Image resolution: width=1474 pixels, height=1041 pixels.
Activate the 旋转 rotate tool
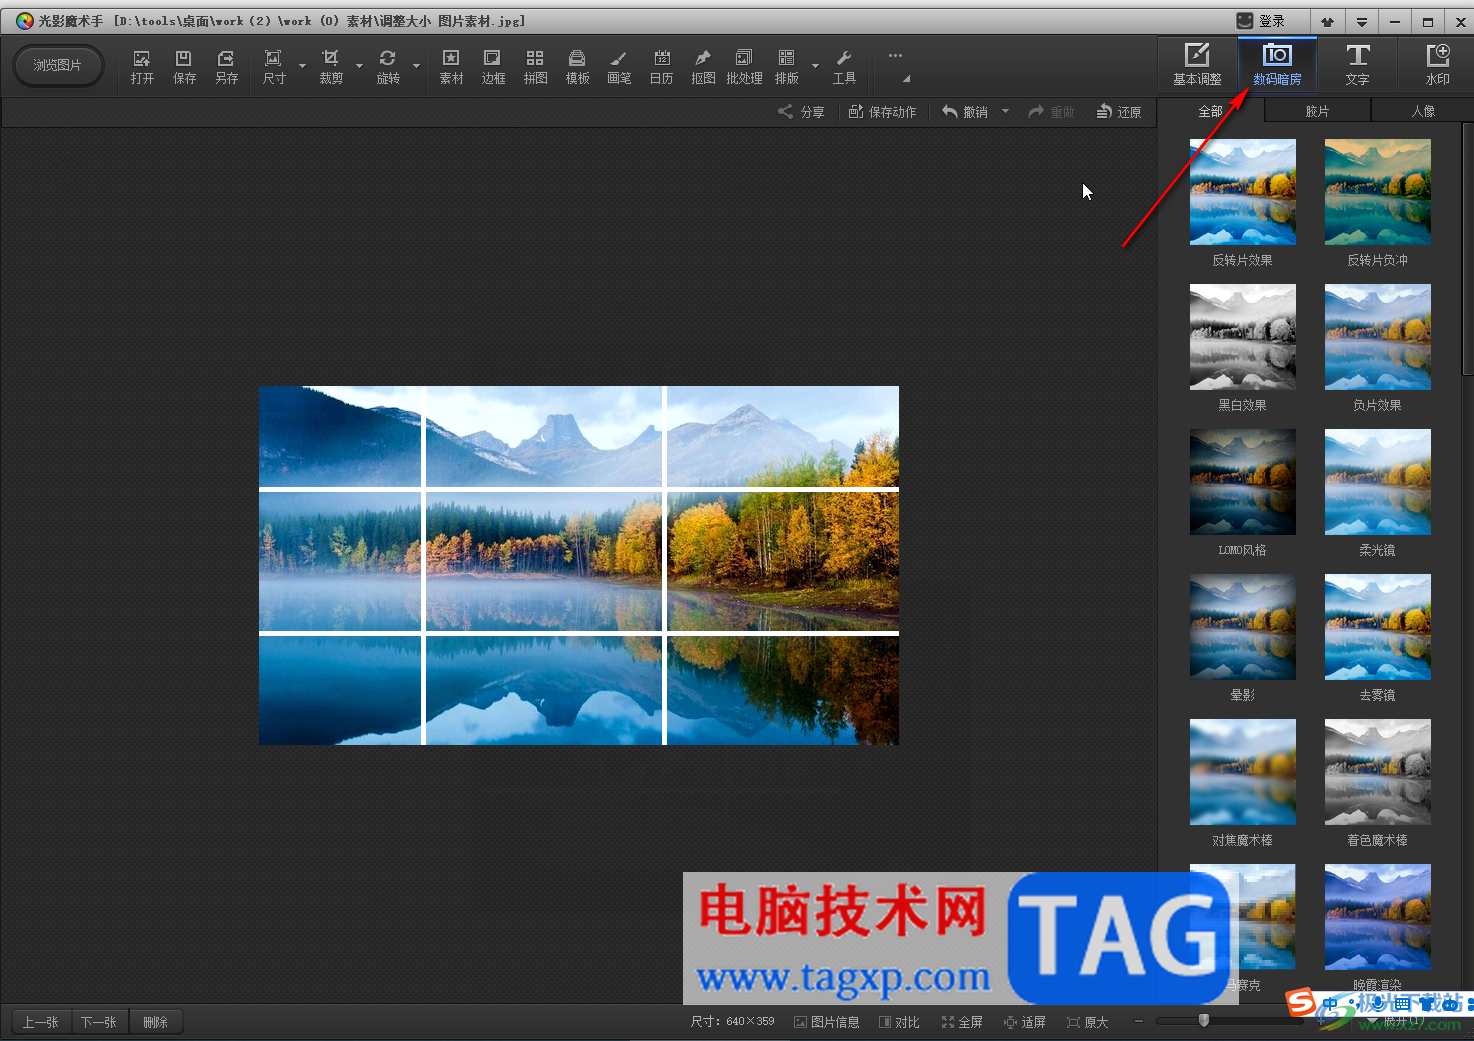388,66
